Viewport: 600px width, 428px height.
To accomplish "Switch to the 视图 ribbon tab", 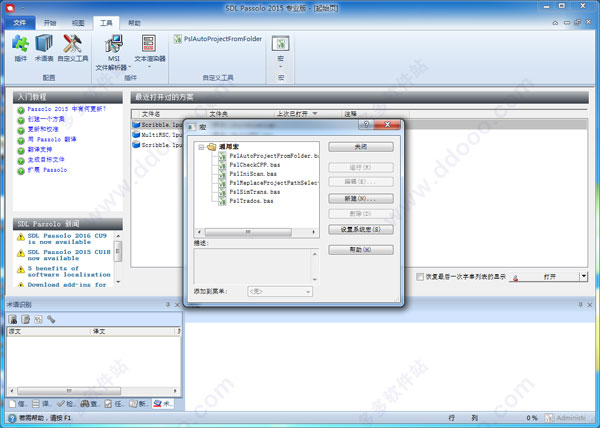I will (x=78, y=23).
